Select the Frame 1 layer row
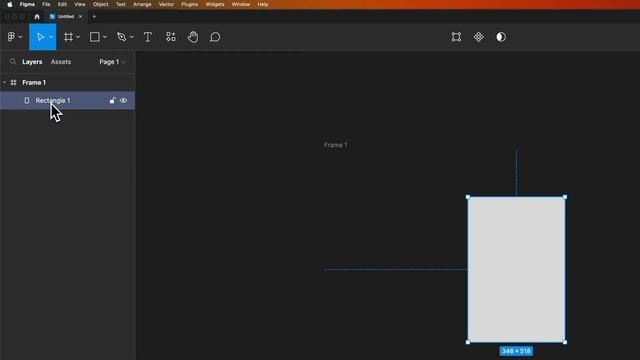640x360 pixels. [x=67, y=82]
